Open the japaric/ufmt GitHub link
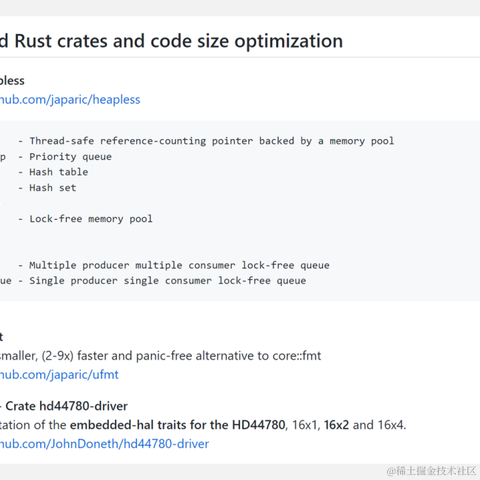 click(x=59, y=375)
